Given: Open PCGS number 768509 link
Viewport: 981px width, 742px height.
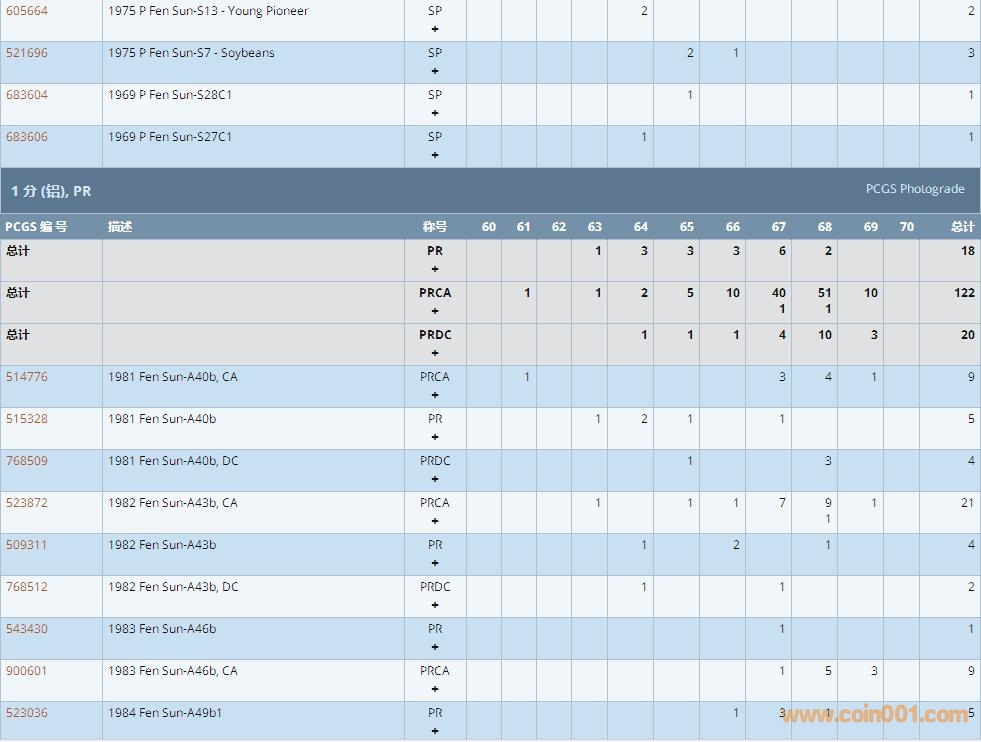Looking at the screenshot, I should coord(27,461).
